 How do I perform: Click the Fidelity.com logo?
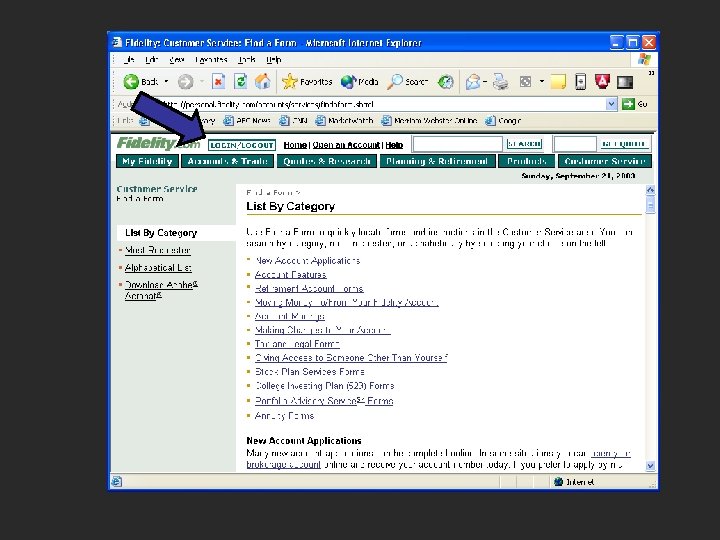pos(158,143)
